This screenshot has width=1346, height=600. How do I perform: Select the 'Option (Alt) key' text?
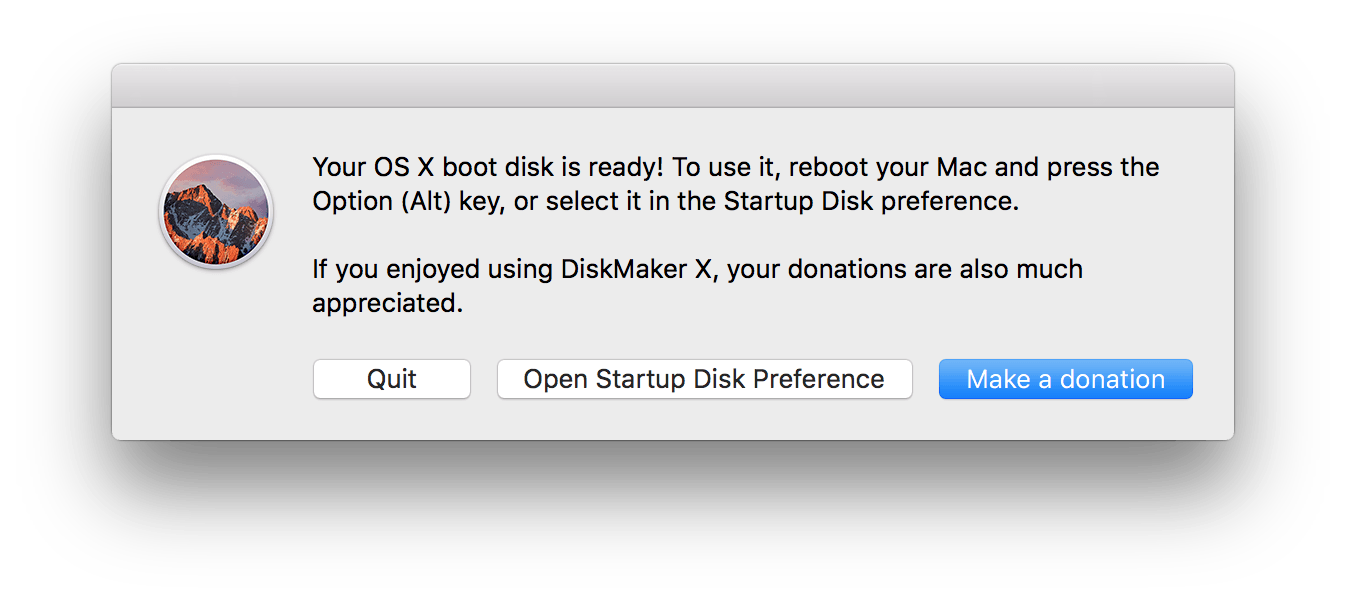(410, 201)
